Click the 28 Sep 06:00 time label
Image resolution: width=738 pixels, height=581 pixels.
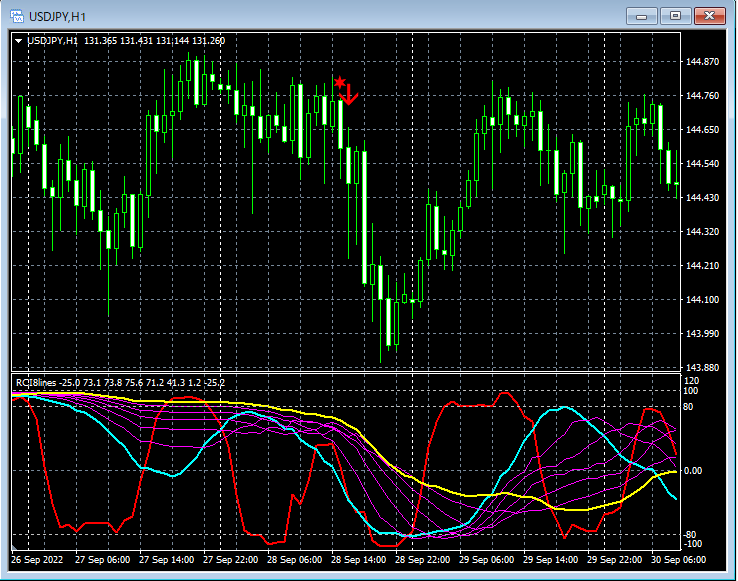coord(295,560)
